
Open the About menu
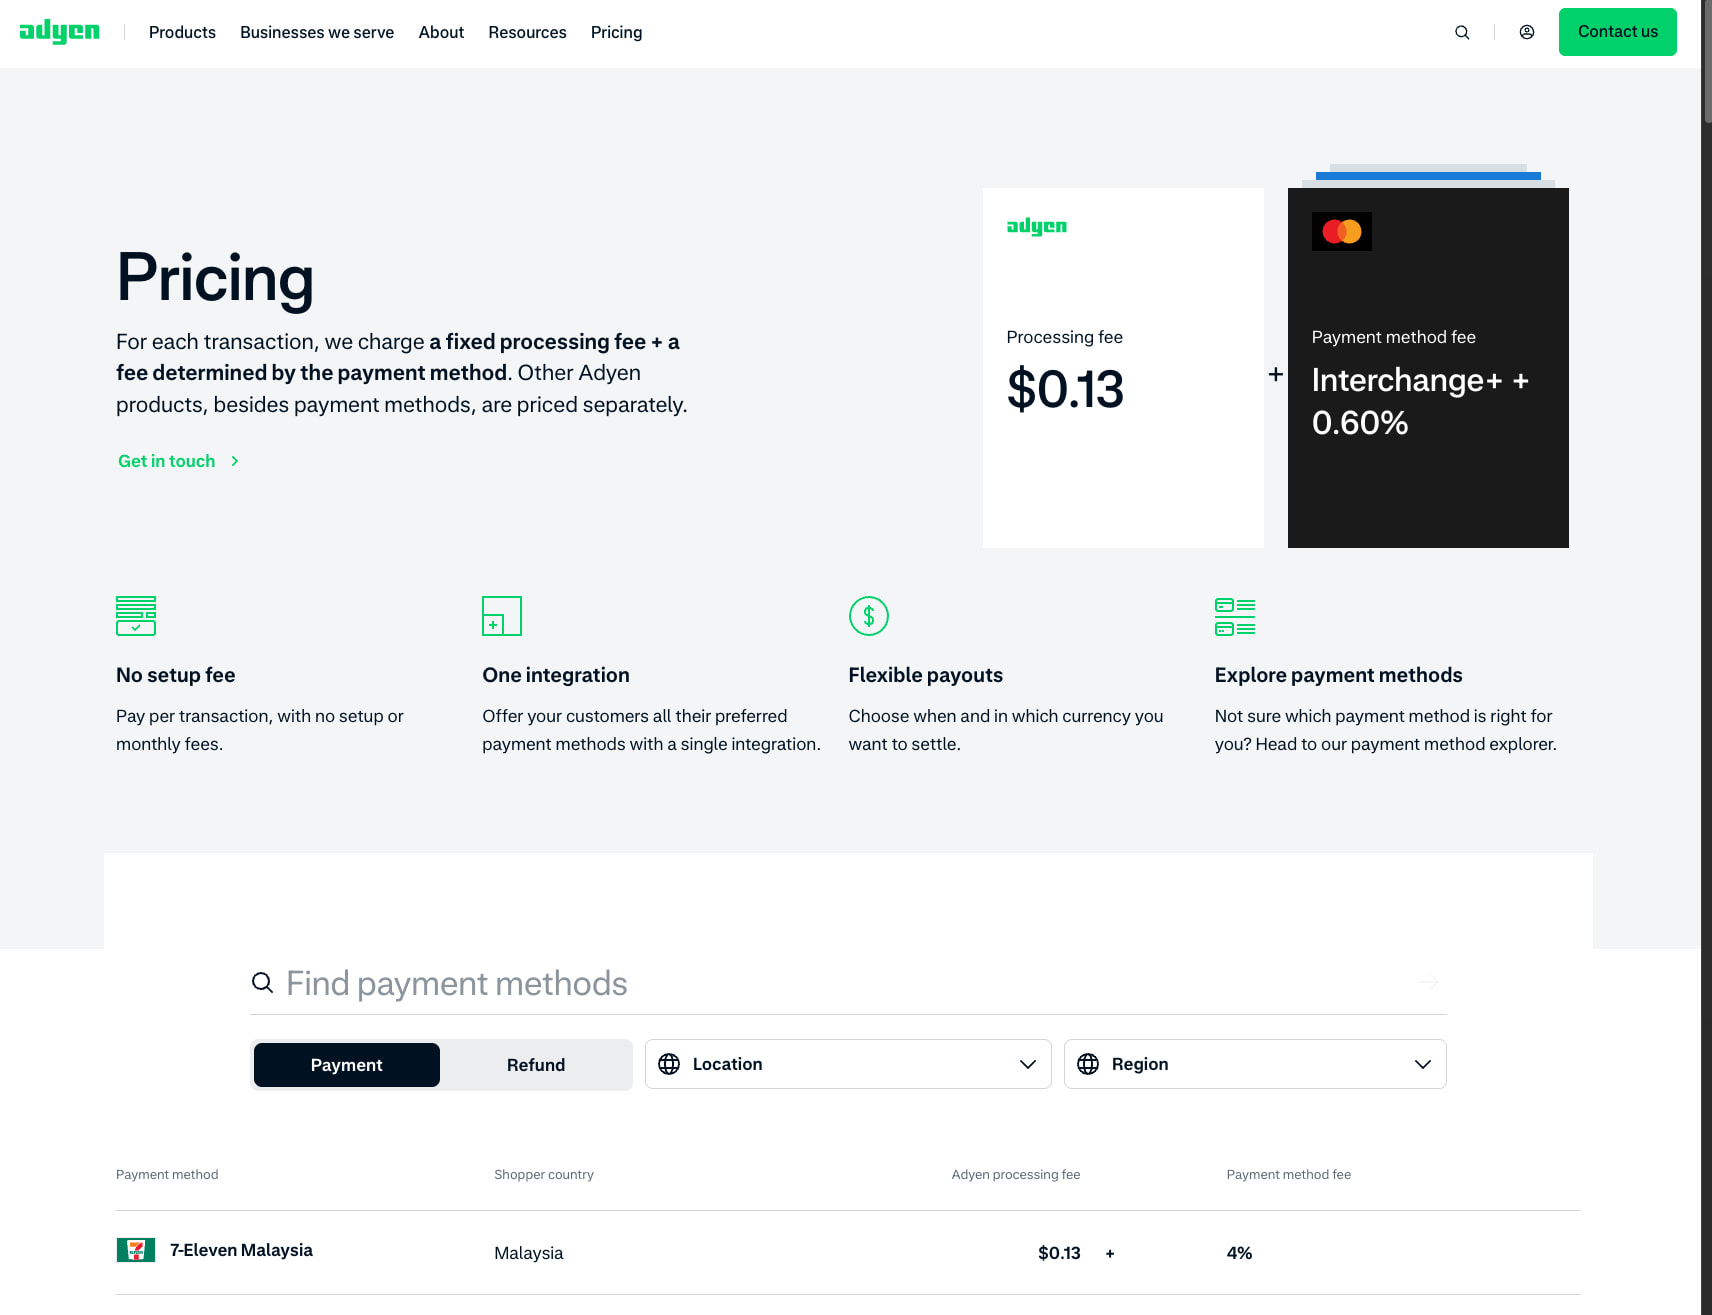(x=441, y=32)
